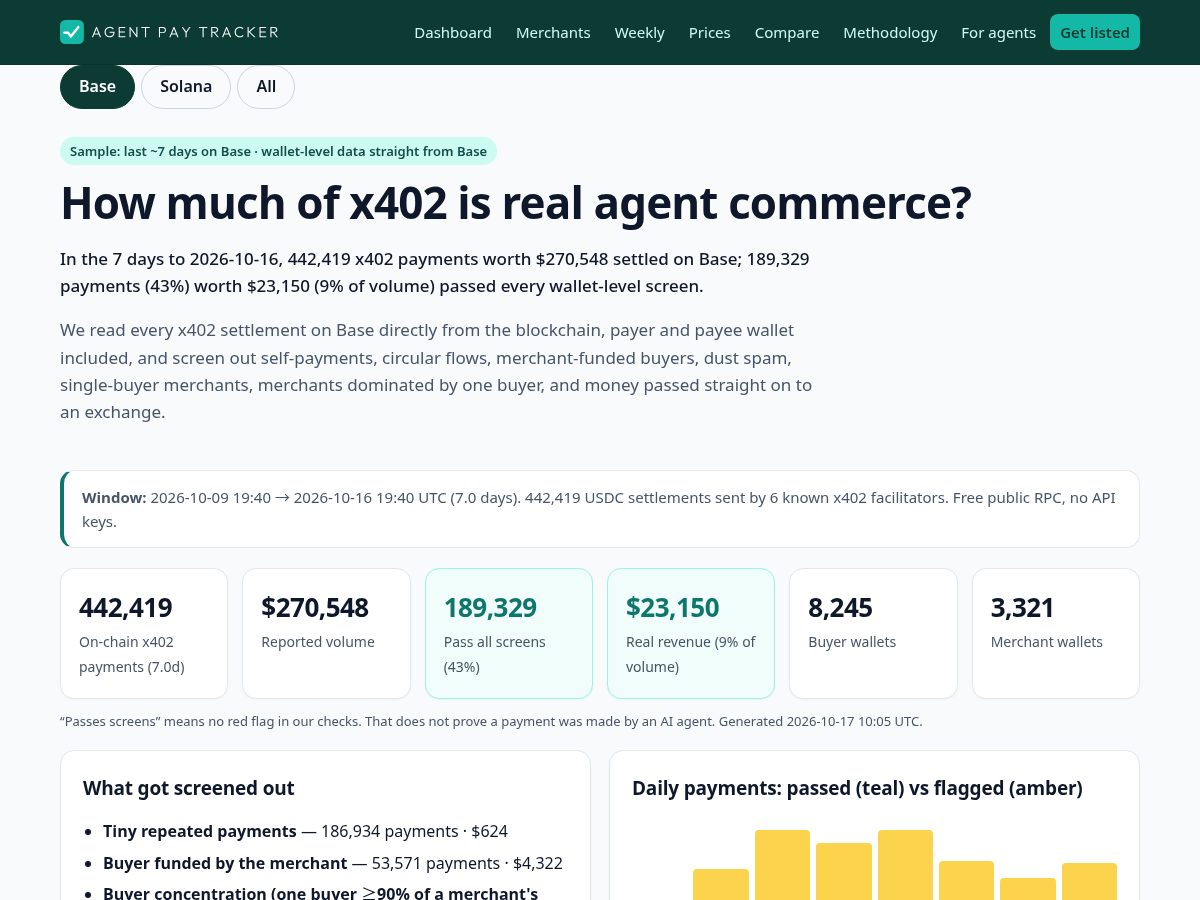The width and height of the screenshot is (1200, 900).
Task: Open the Compare page
Action: [x=787, y=32]
